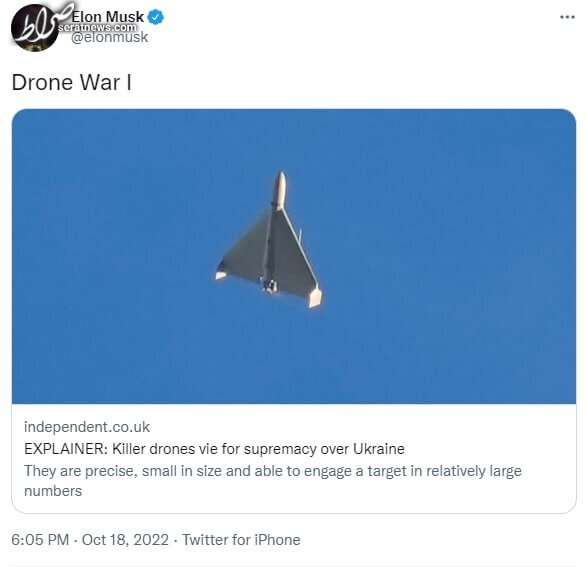Click the blue verified badge
Image resolution: width=587 pixels, height=567 pixels.
coord(155,17)
